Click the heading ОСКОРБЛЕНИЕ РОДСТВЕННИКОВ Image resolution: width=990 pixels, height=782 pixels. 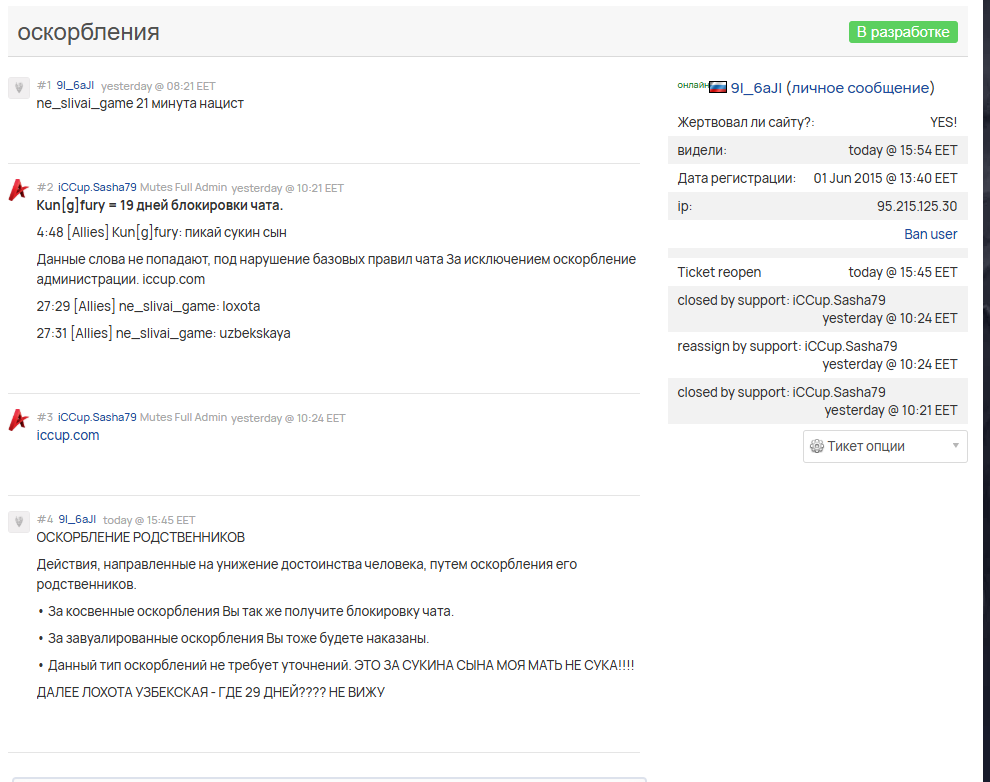click(x=141, y=538)
